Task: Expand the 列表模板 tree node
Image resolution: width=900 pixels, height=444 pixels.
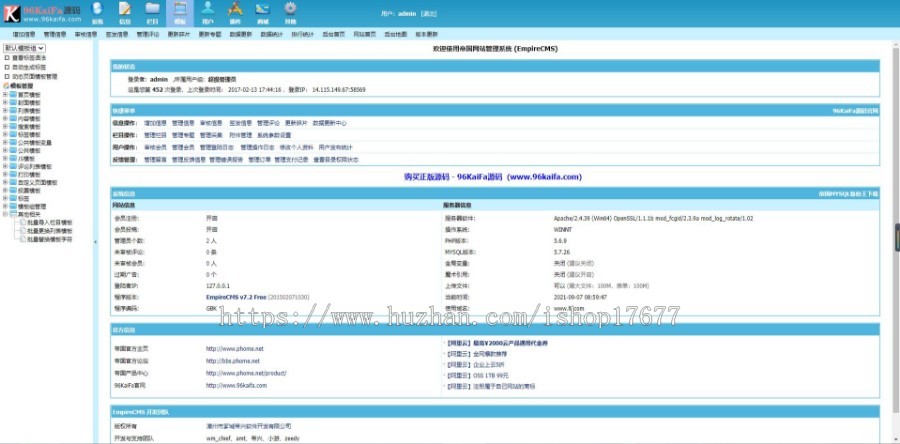Action: (5, 111)
